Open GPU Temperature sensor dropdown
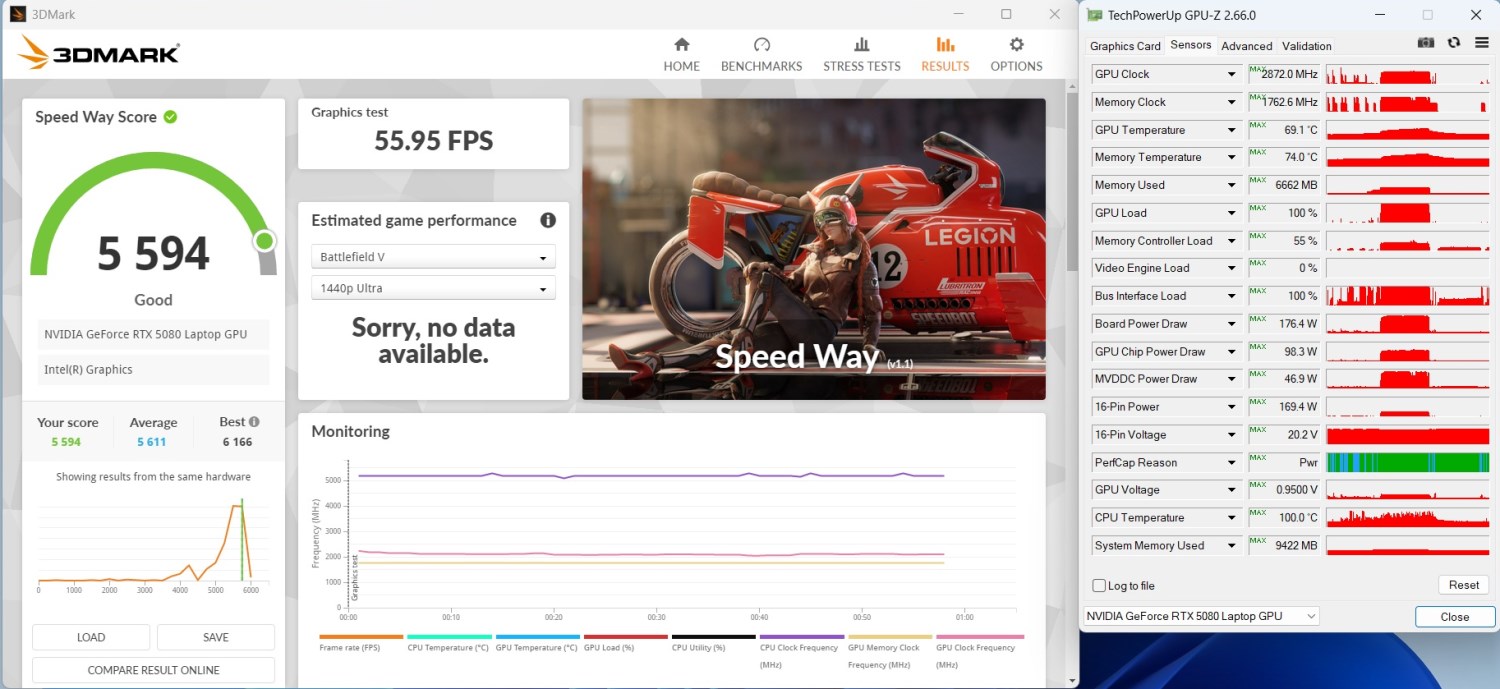This screenshot has width=1500, height=689. click(1232, 130)
